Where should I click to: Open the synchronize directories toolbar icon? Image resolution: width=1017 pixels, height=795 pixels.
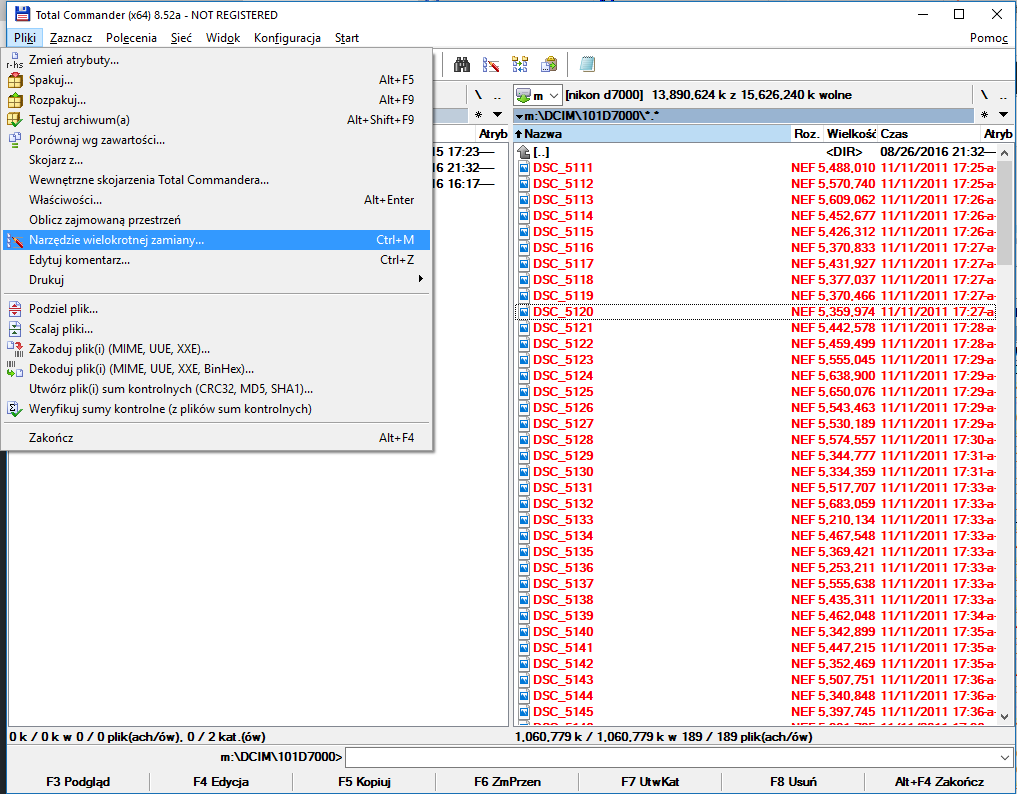[x=520, y=64]
